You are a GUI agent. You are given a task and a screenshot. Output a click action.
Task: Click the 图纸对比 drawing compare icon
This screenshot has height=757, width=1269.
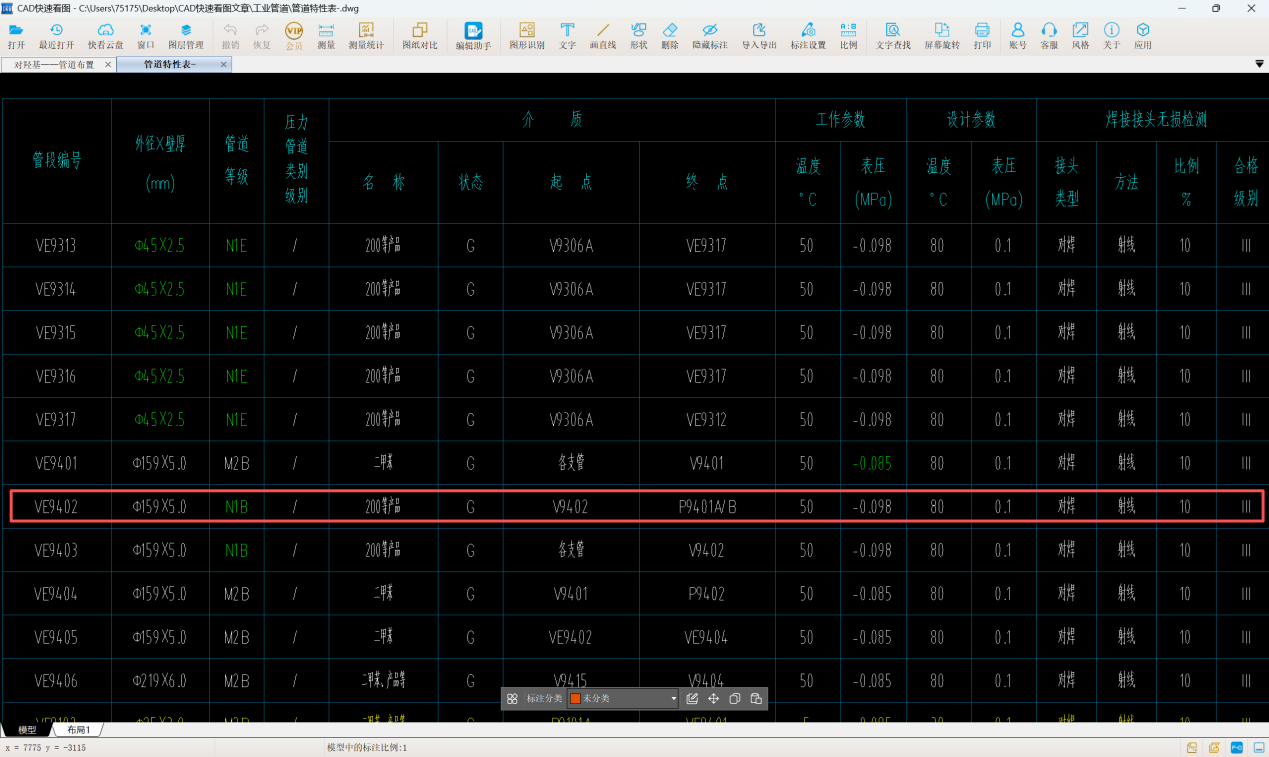419,36
